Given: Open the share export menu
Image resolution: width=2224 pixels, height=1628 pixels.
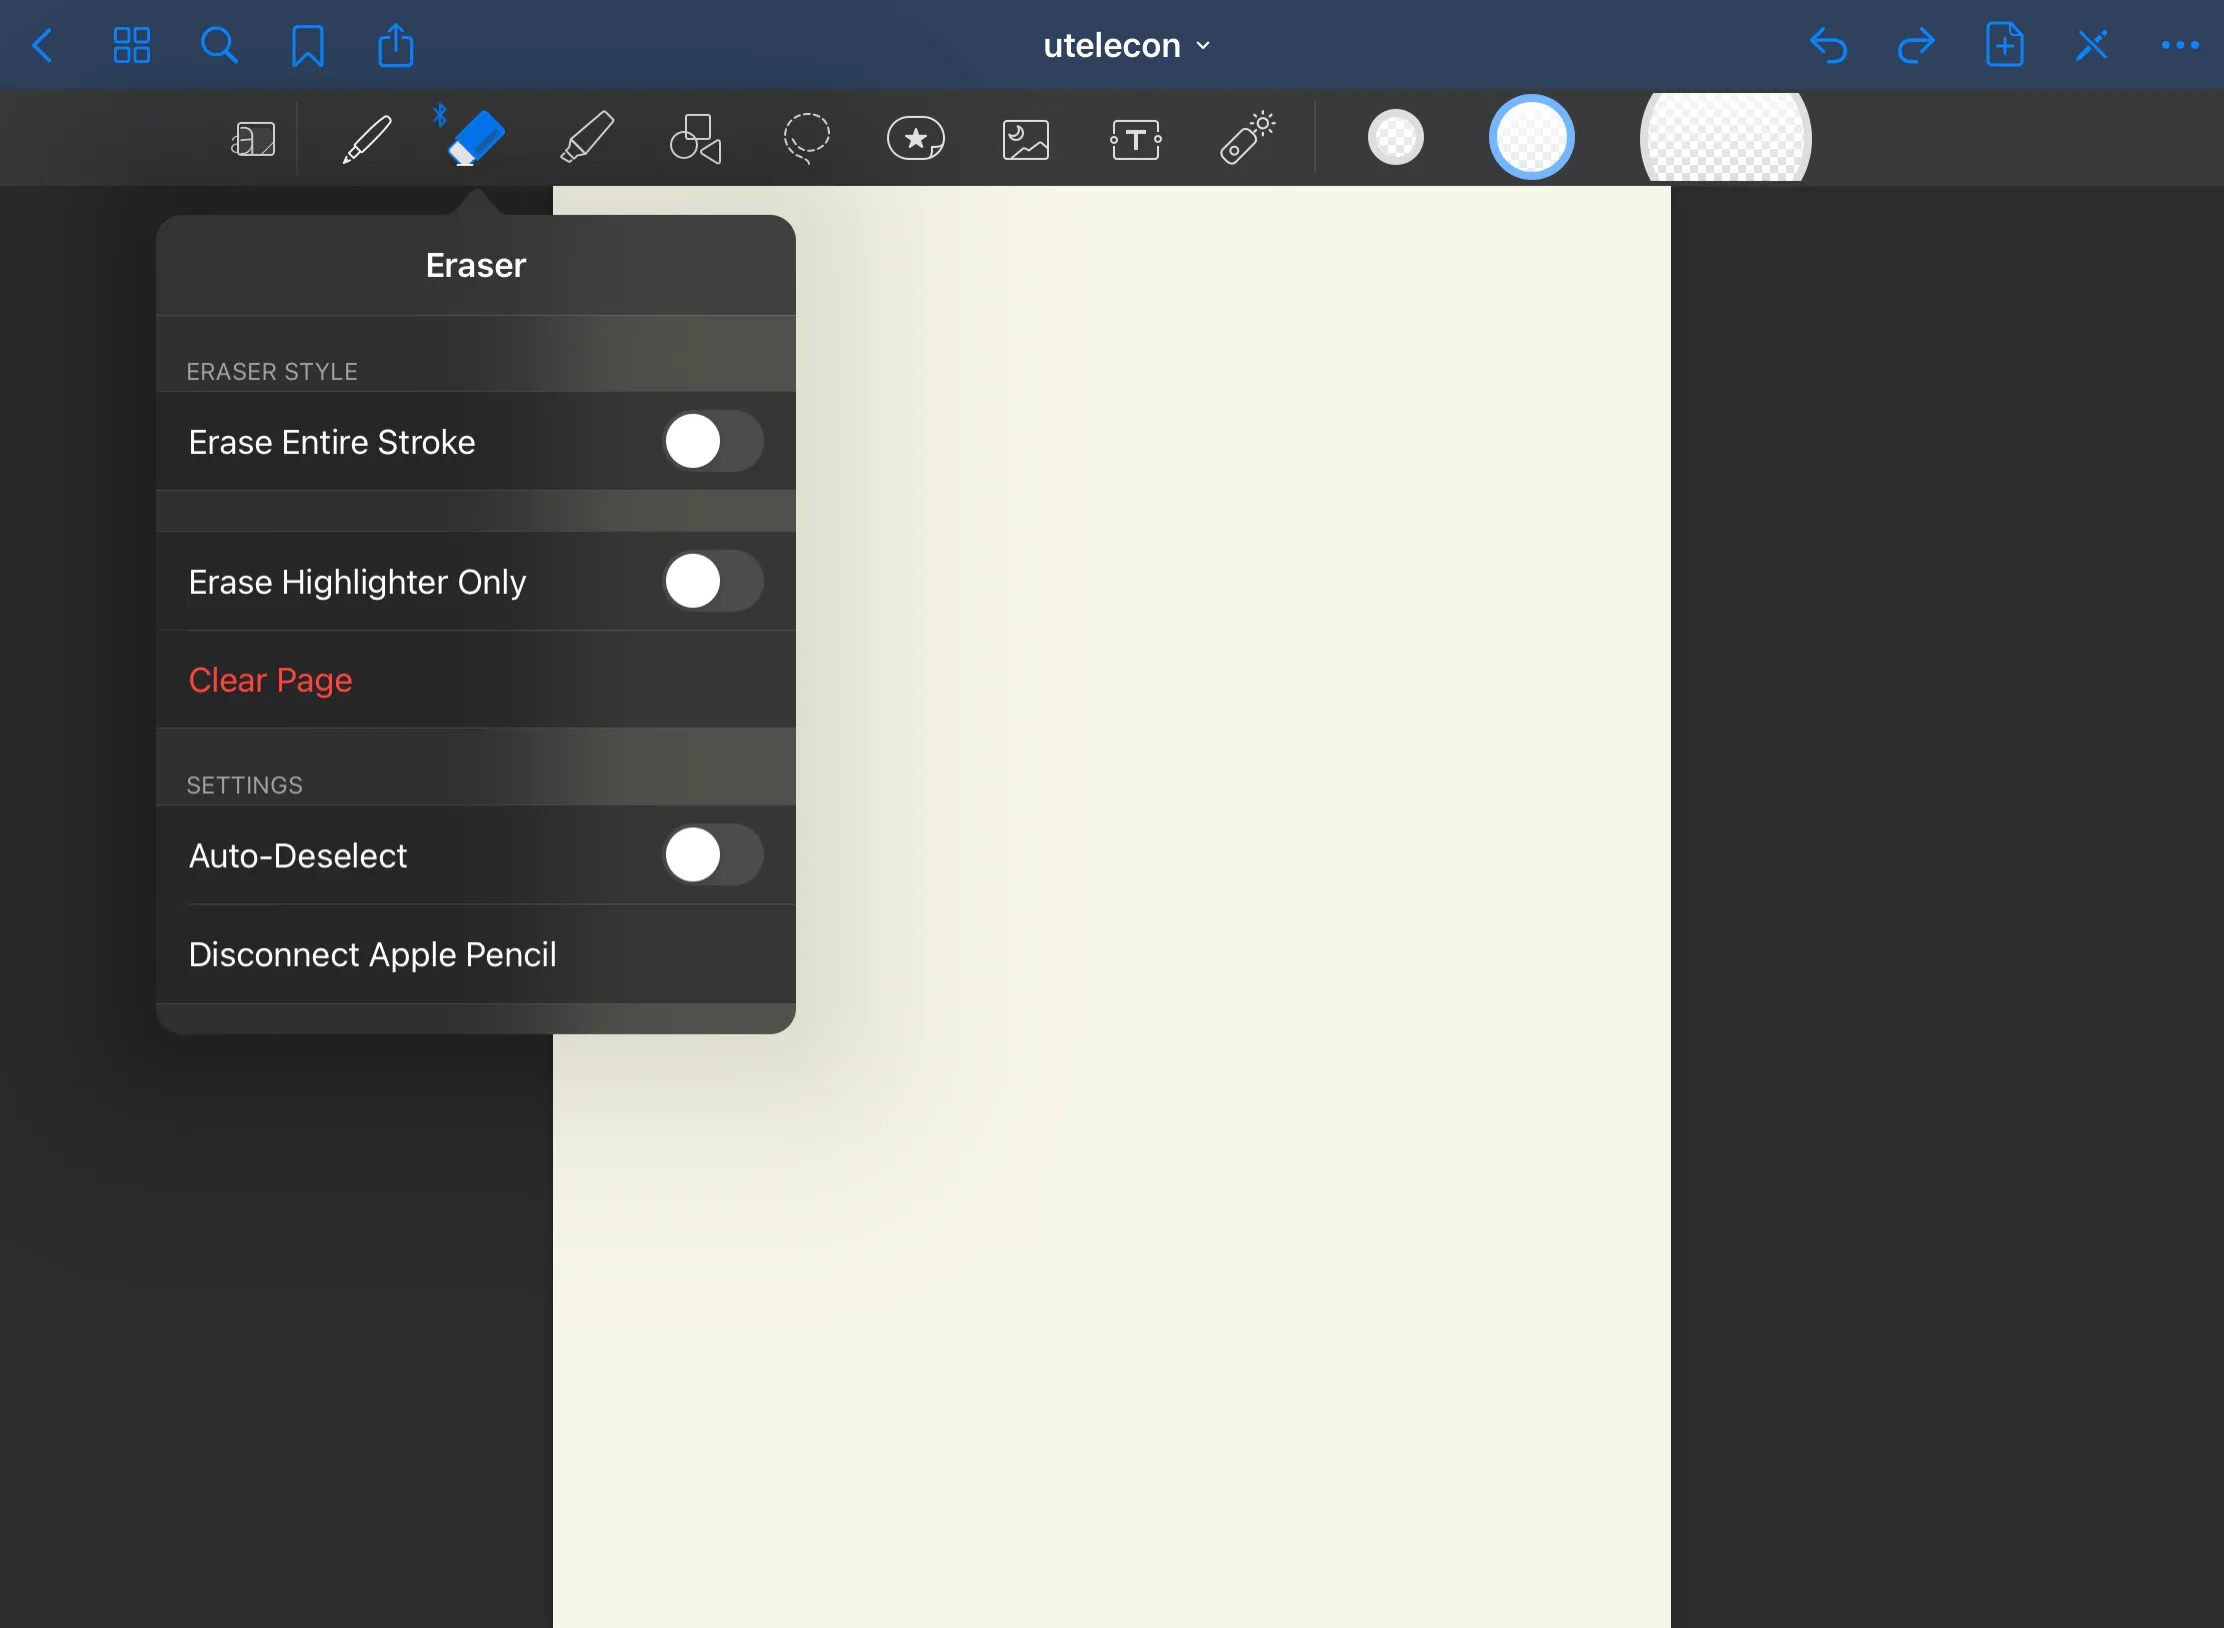Looking at the screenshot, I should click(395, 46).
